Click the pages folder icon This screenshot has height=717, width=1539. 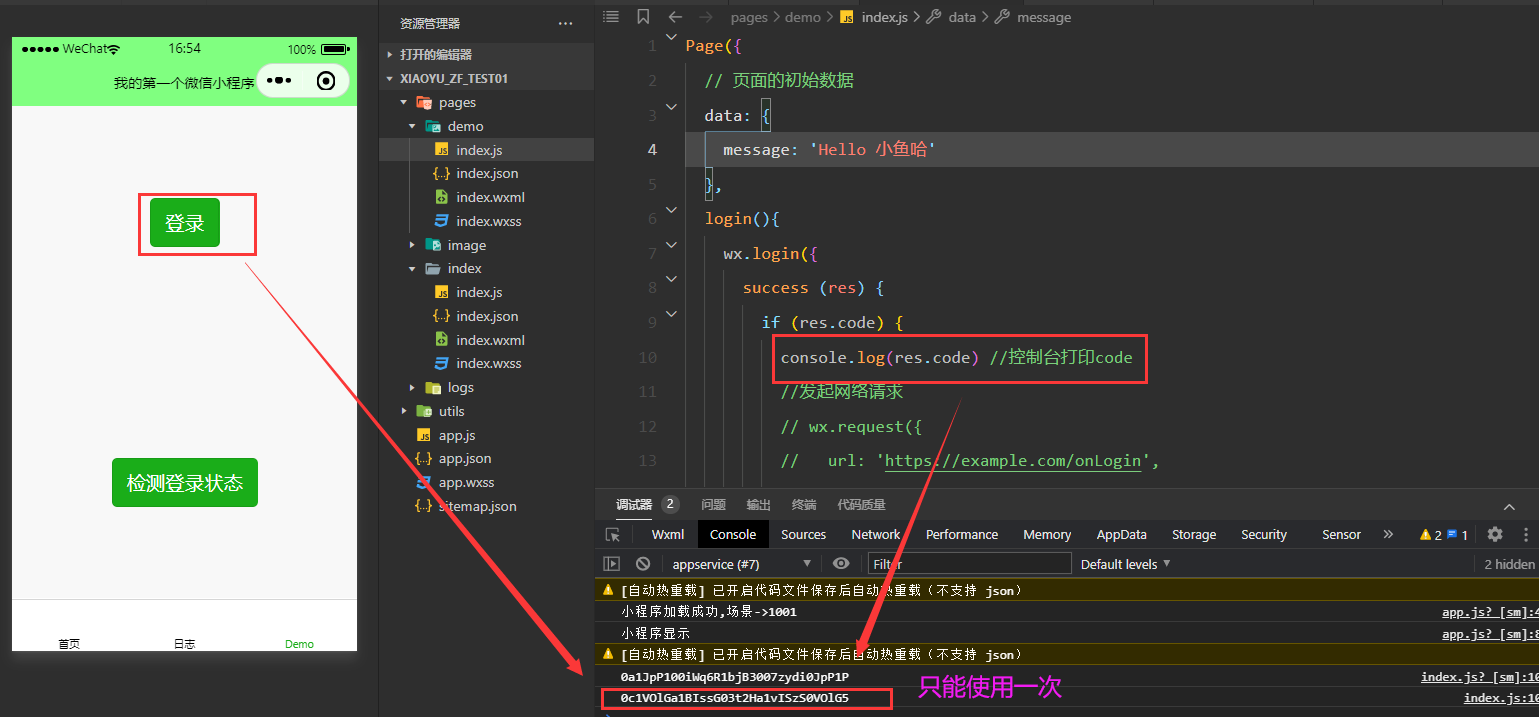tap(423, 102)
